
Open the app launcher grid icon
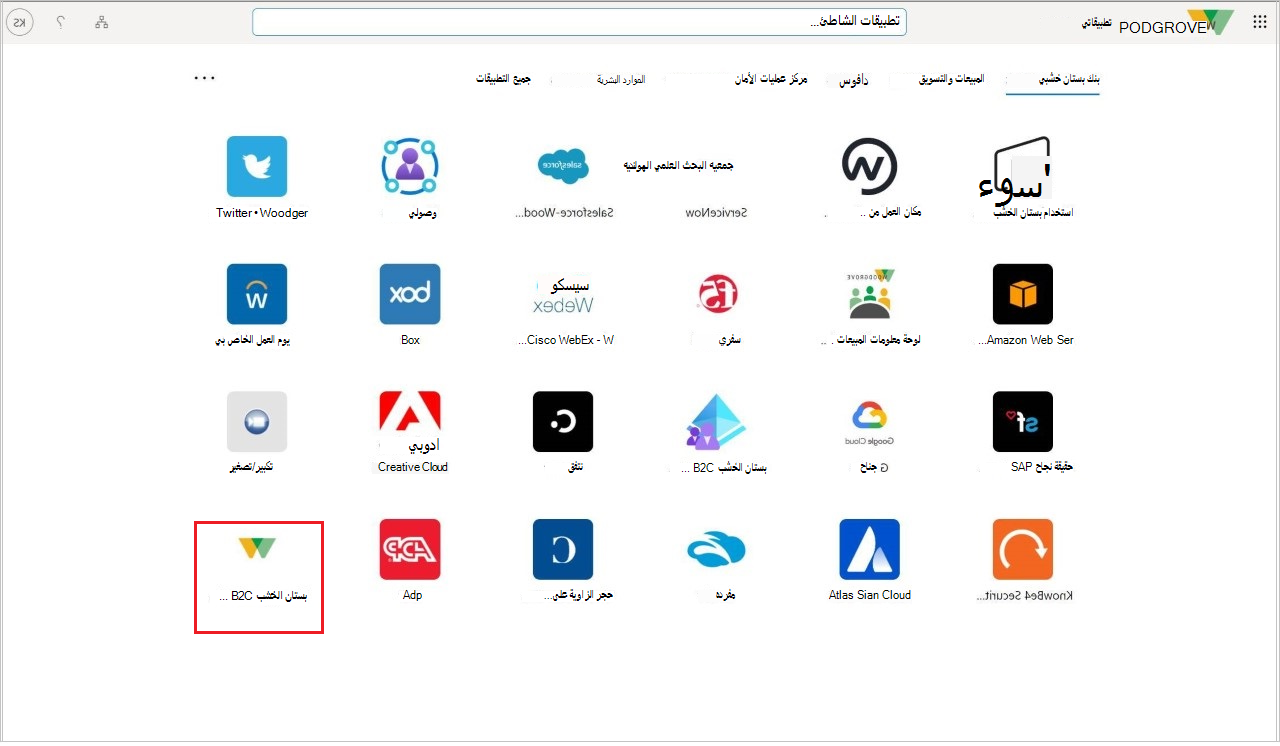coord(1260,21)
